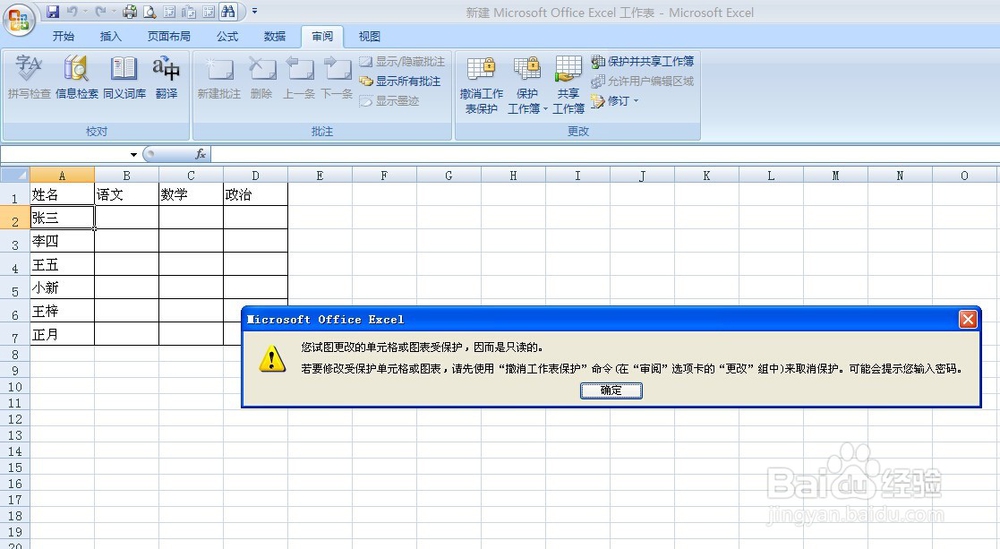Viewport: 1000px width, 549px height.
Task: Select cell containing 李四
Action: click(x=62, y=241)
